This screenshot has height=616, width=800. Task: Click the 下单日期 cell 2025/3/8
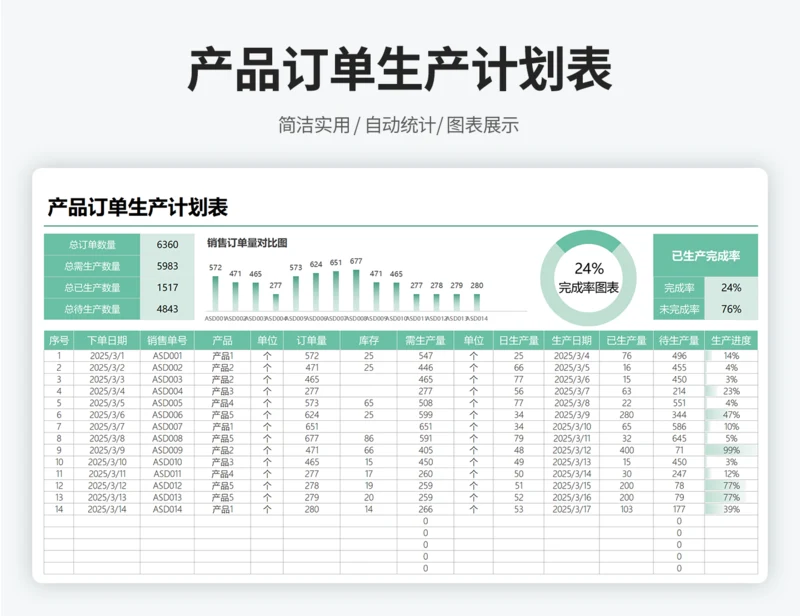click(107, 438)
